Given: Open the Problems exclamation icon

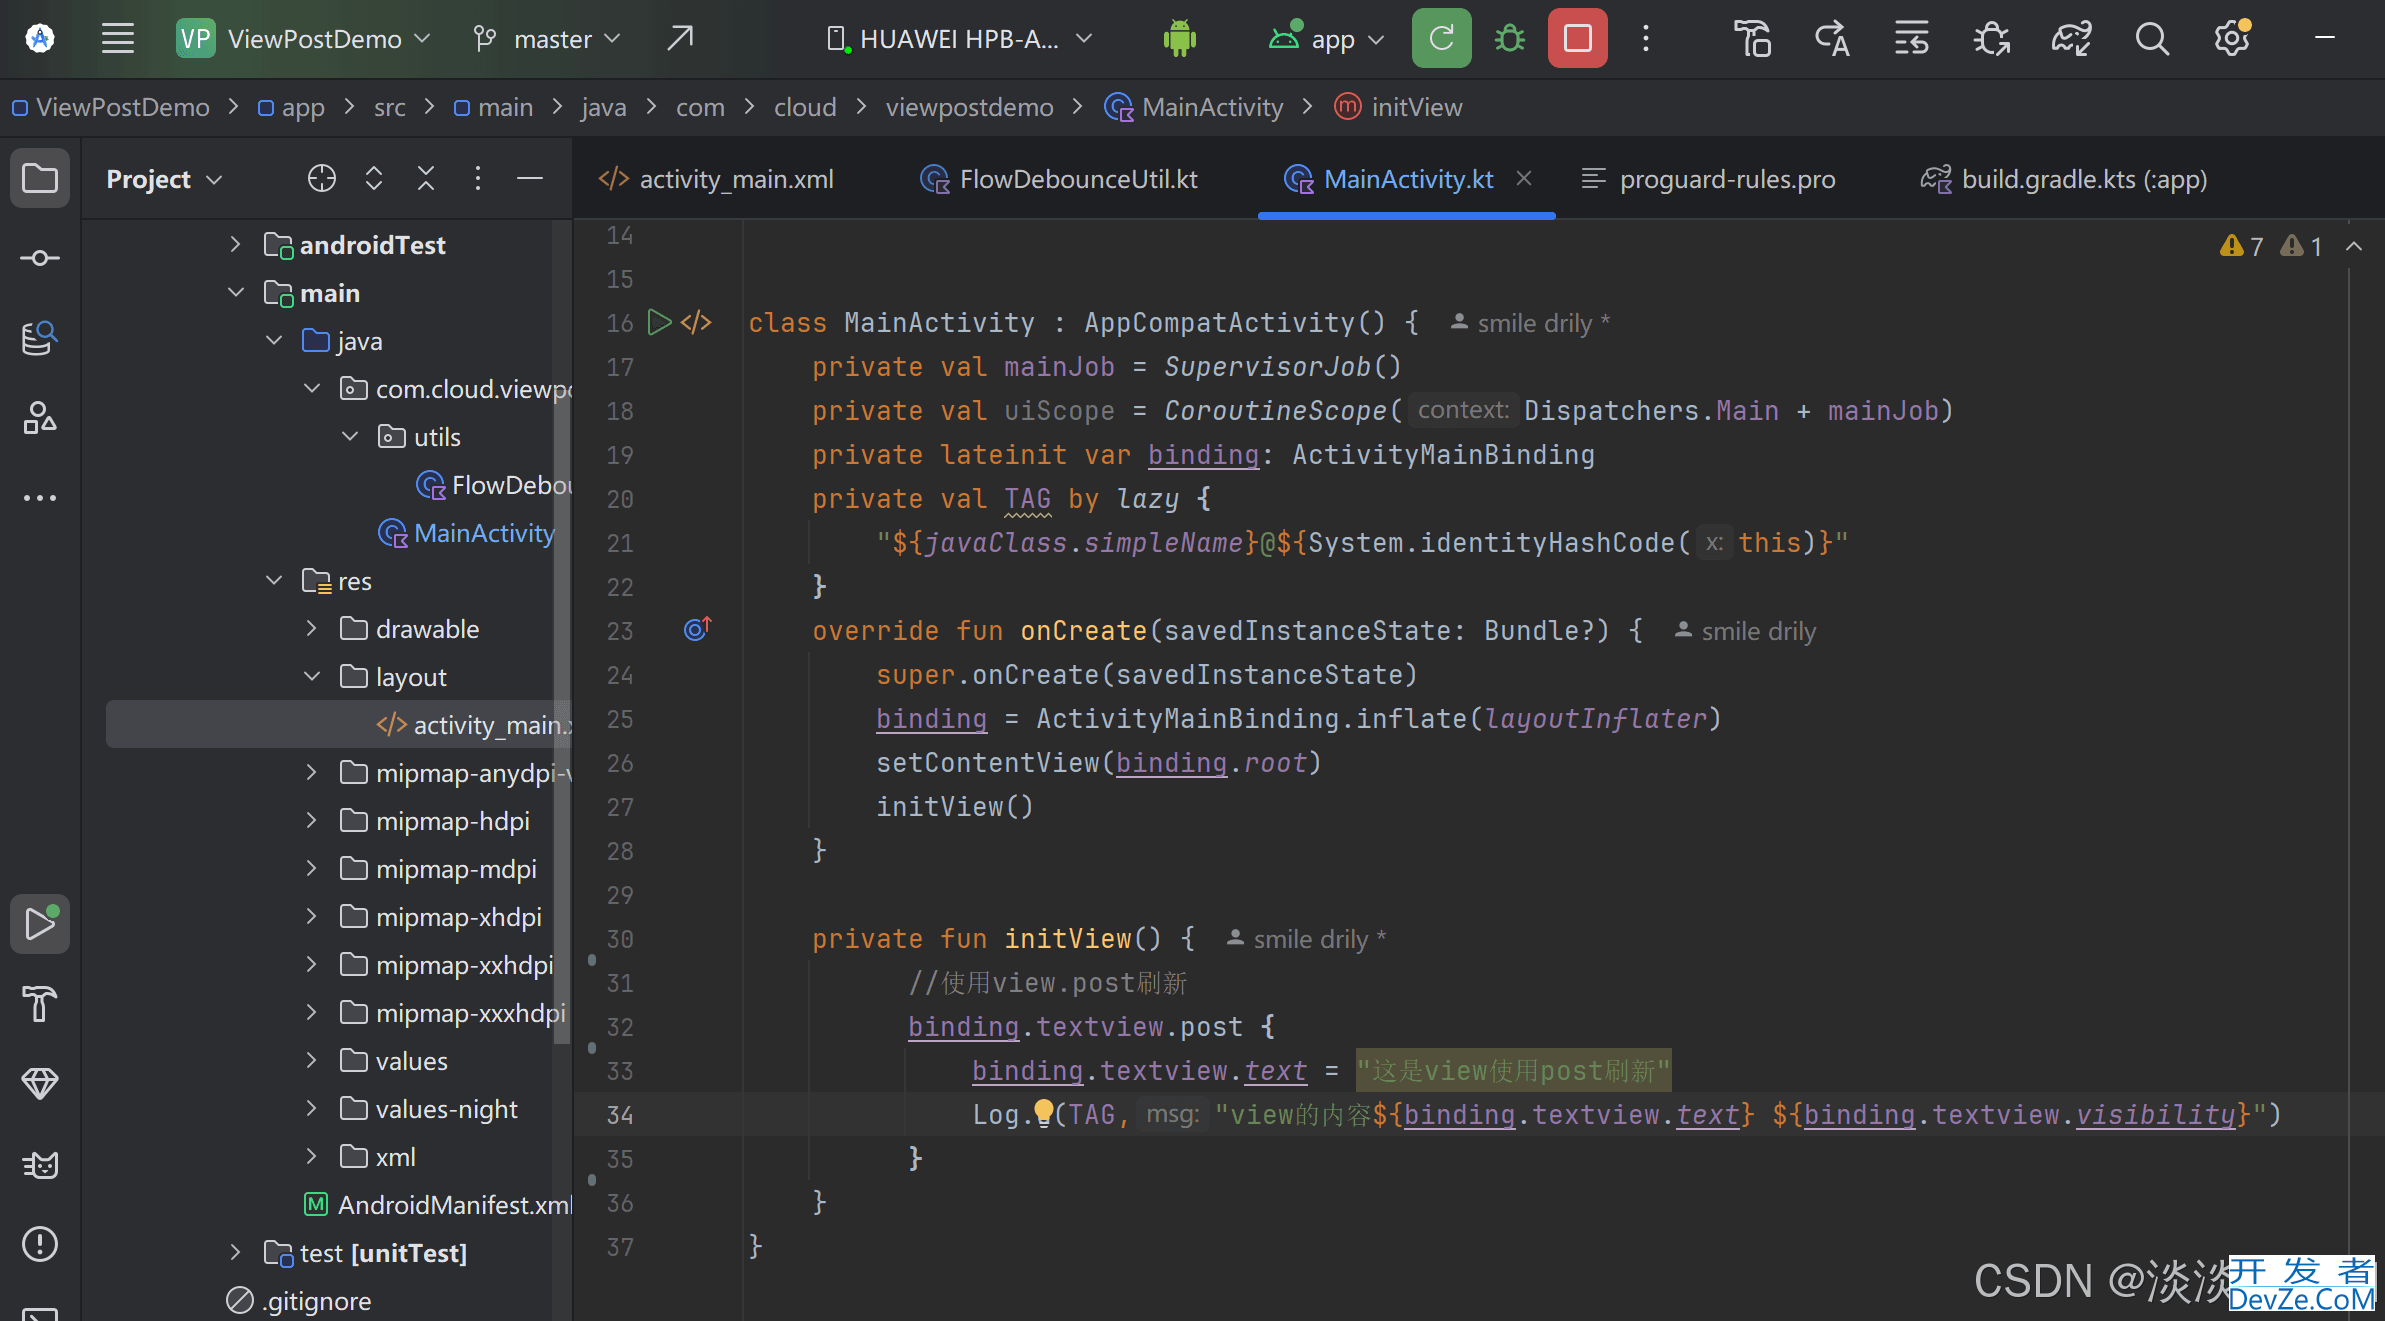Looking at the screenshot, I should coord(40,1244).
